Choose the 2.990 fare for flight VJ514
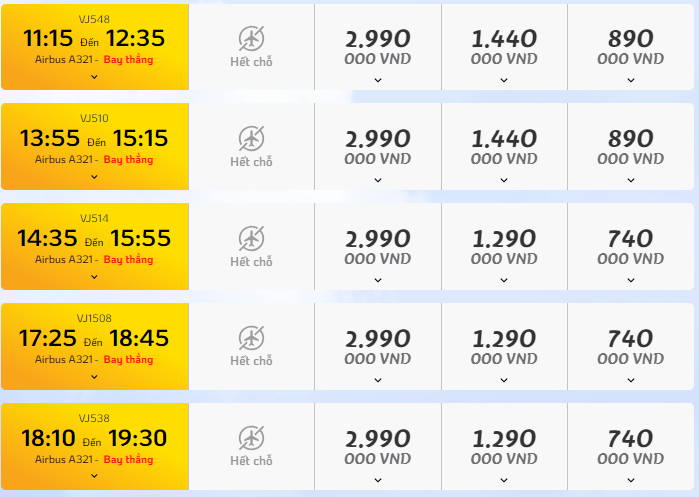Image resolution: width=699 pixels, height=497 pixels. (x=378, y=246)
